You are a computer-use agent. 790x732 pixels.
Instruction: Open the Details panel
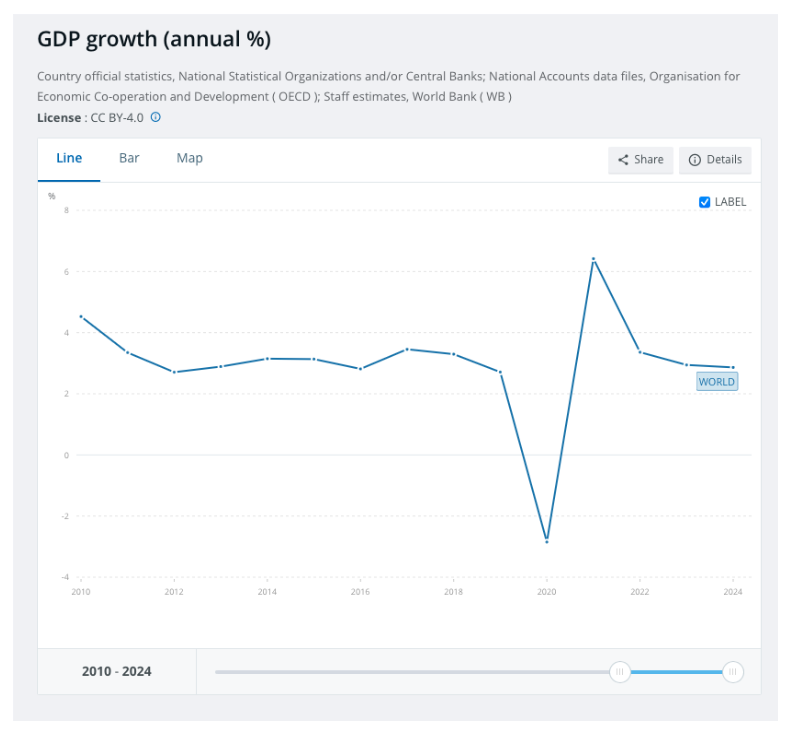click(715, 160)
